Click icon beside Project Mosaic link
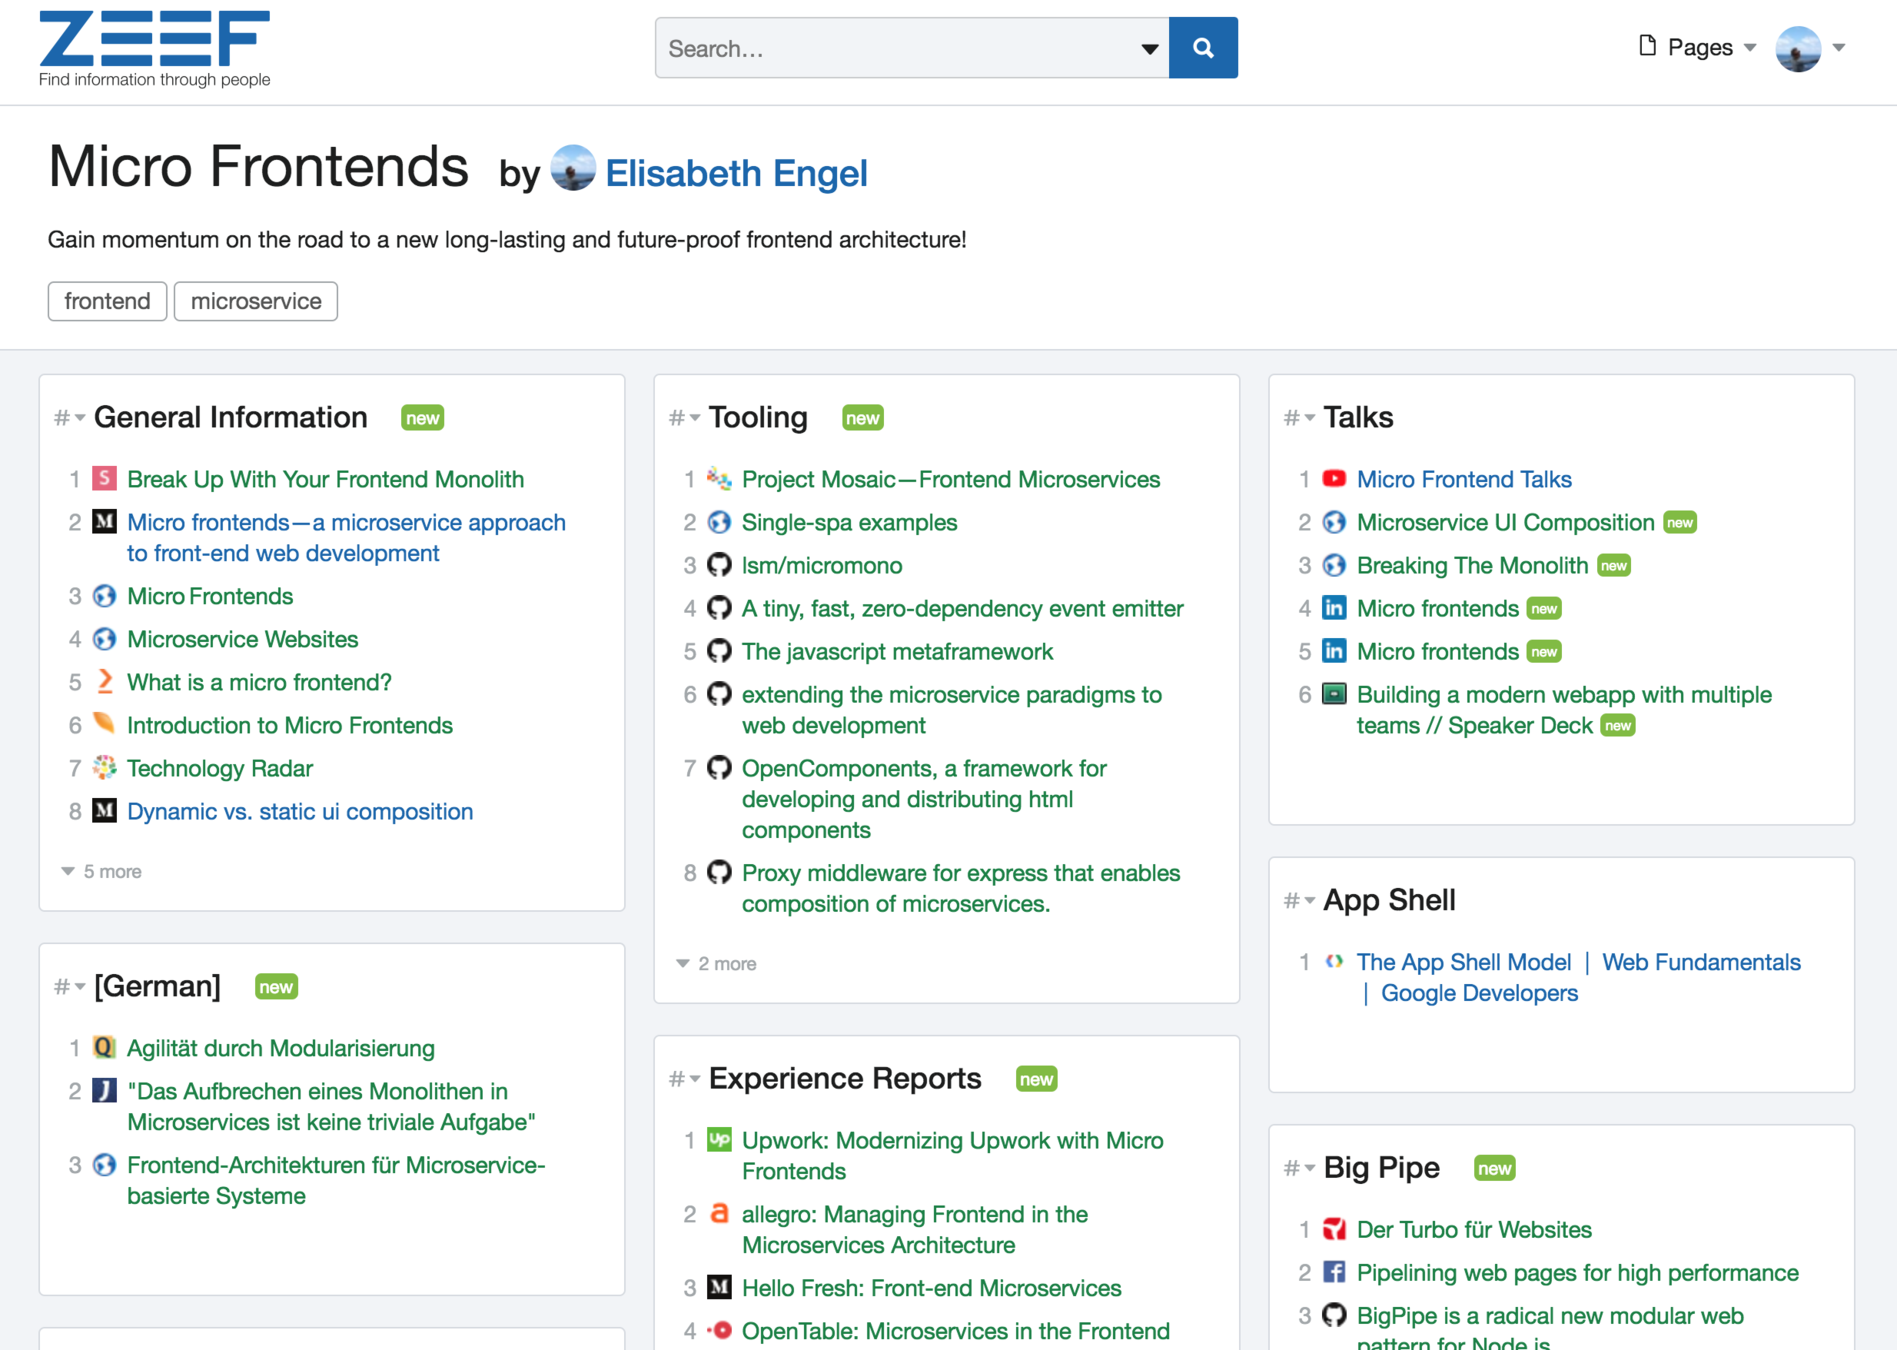This screenshot has height=1350, width=1897. tap(719, 478)
